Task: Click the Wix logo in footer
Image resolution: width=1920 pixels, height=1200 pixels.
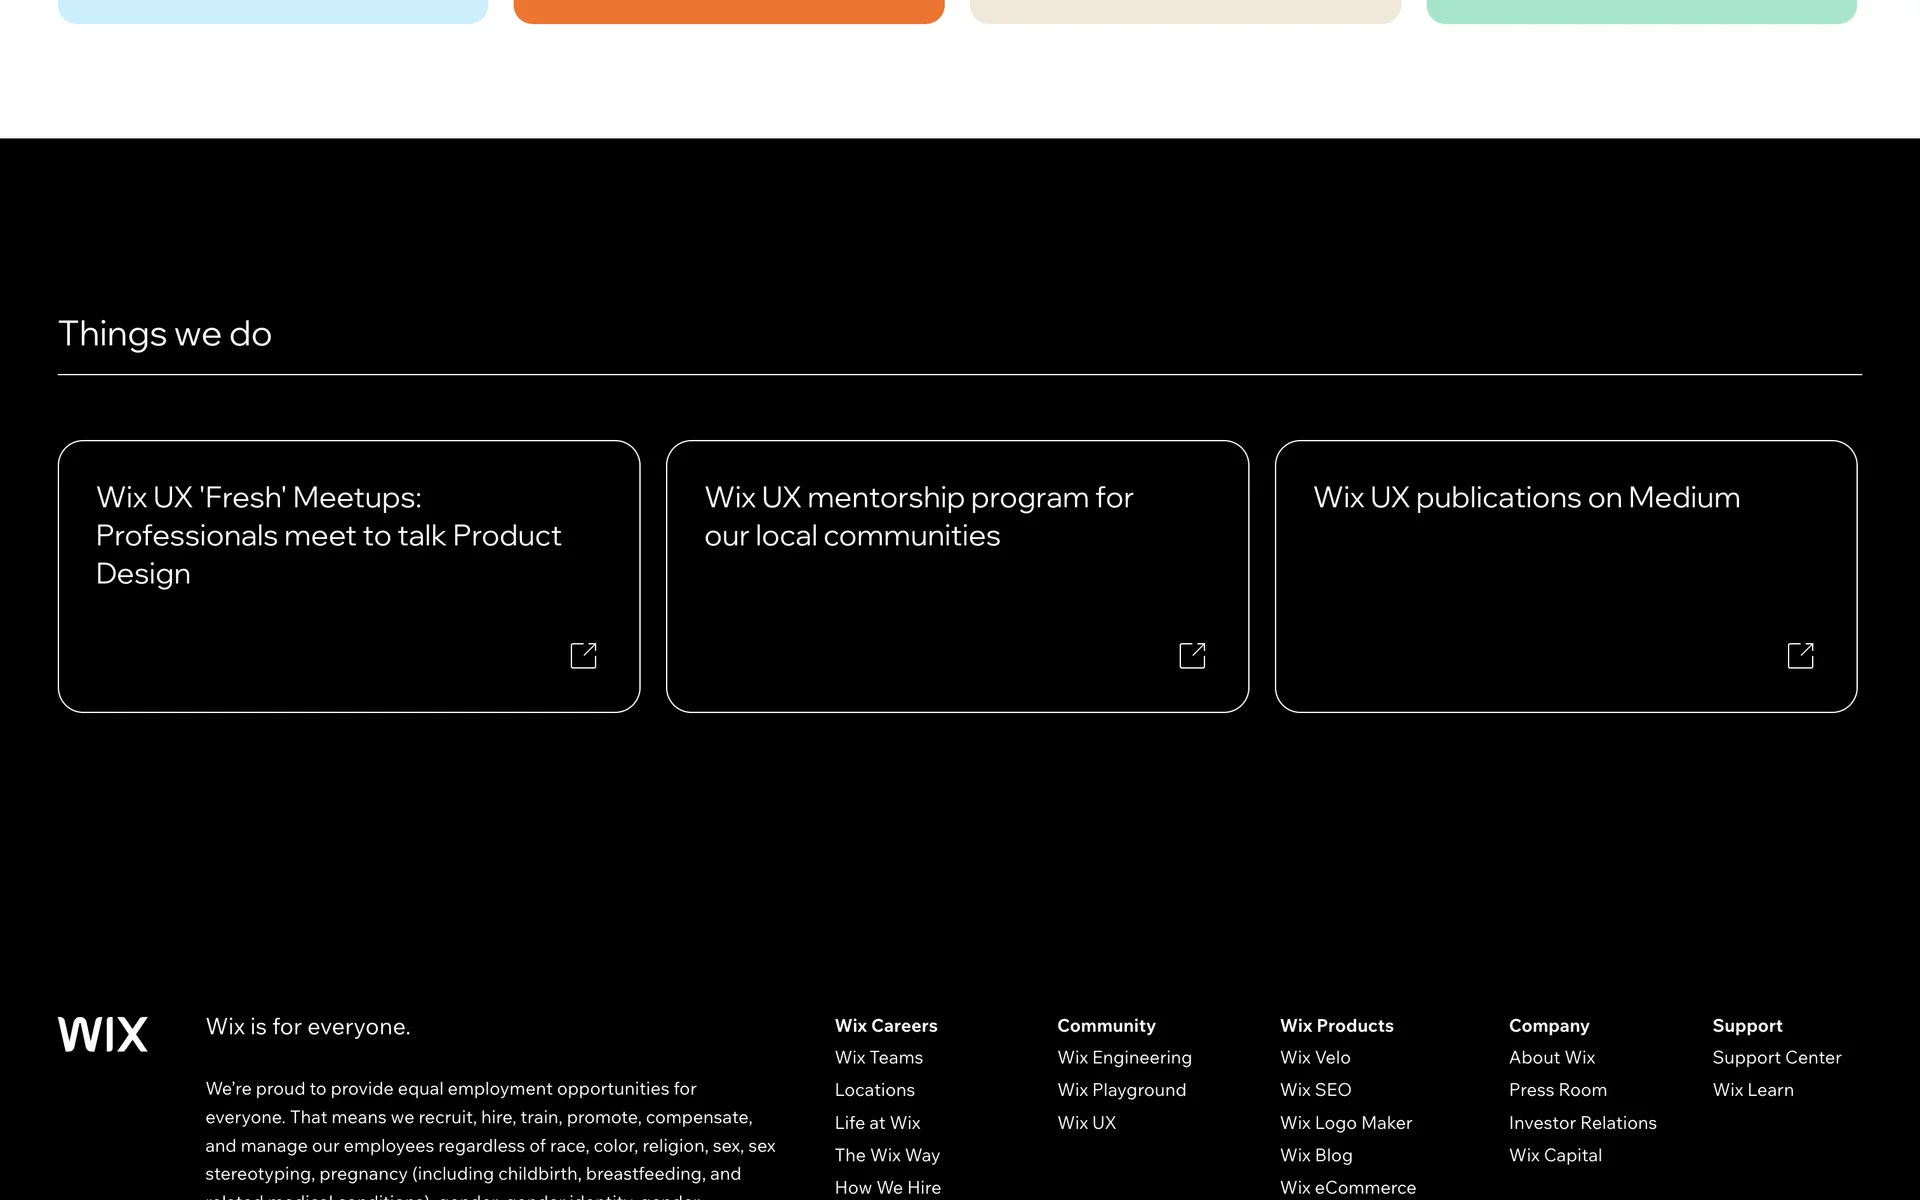Action: 103,1034
